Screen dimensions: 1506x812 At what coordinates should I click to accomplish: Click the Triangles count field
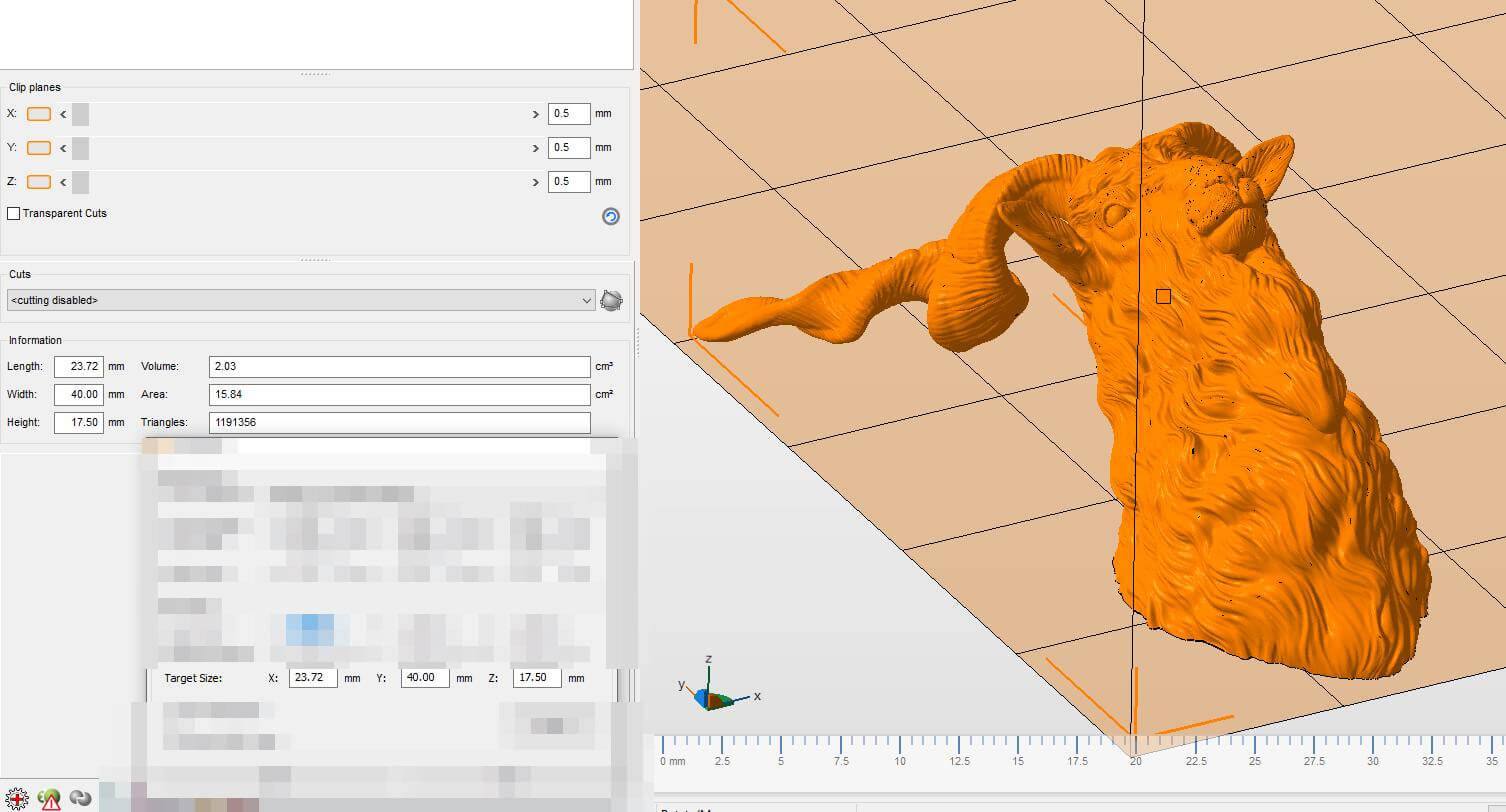[399, 422]
